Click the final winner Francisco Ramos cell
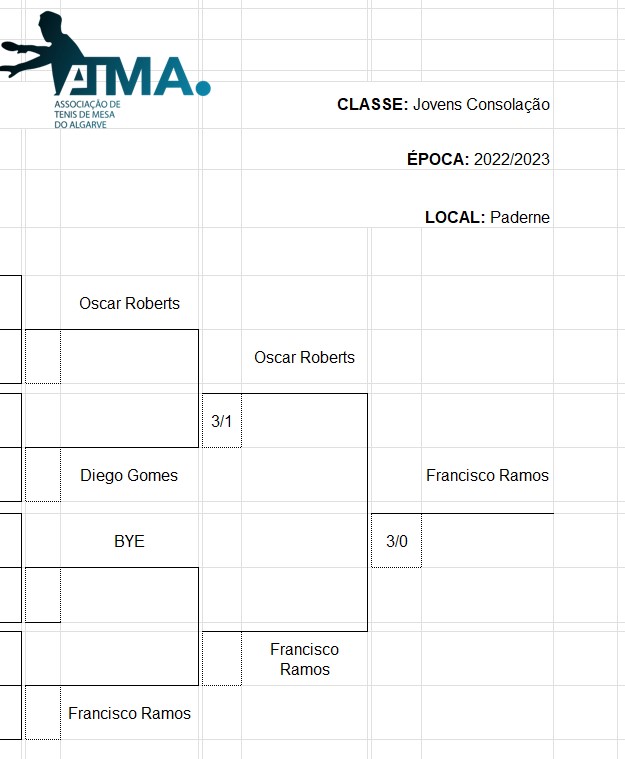The height and width of the screenshot is (759, 625). 487,475
